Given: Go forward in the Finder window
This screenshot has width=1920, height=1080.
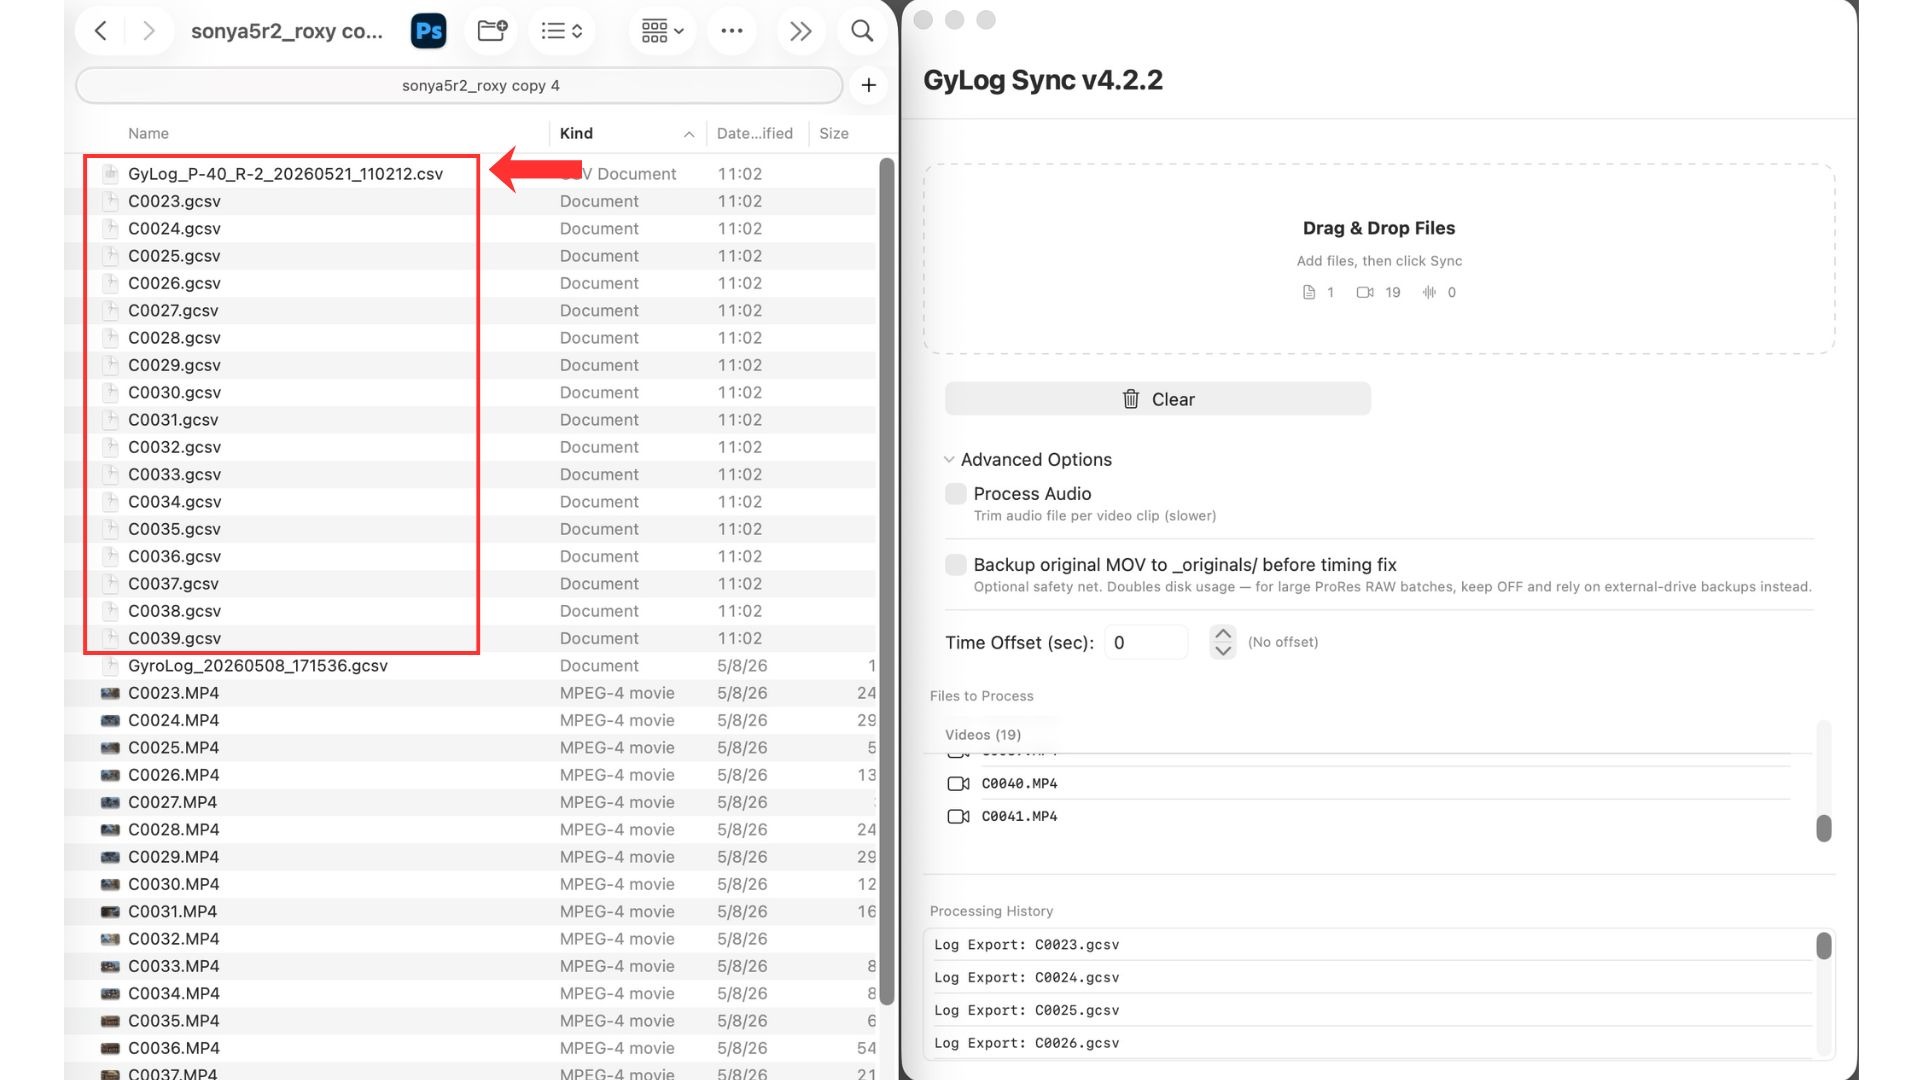Looking at the screenshot, I should (148, 31).
